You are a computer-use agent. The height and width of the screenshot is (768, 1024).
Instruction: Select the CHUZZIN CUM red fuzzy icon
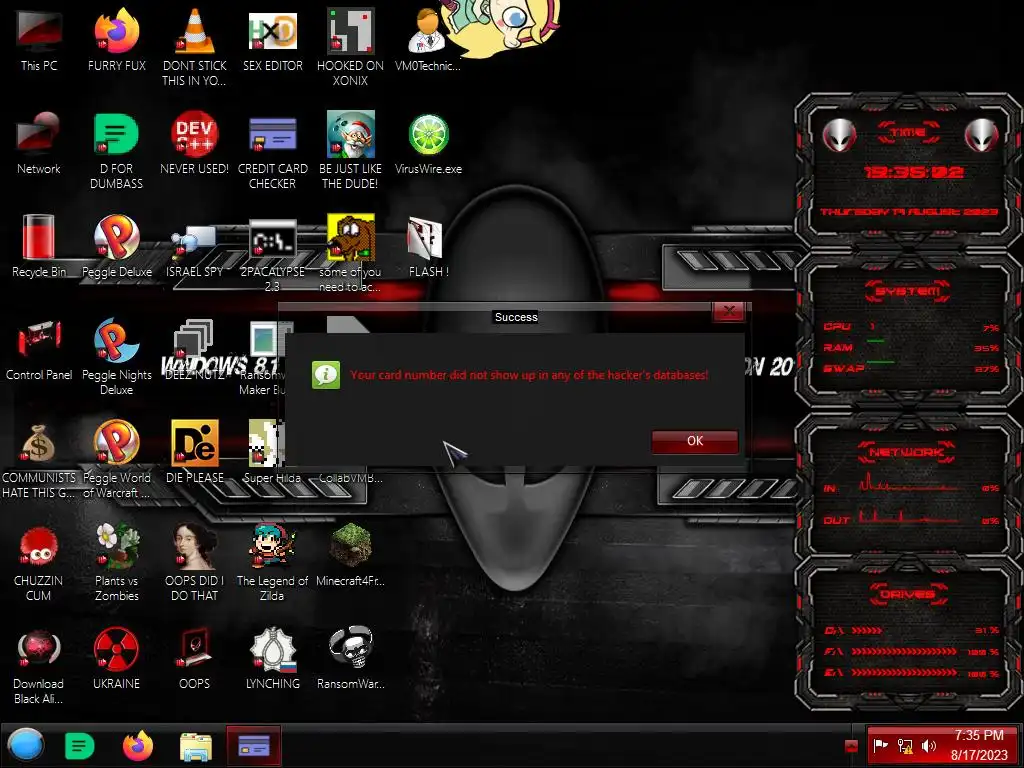[39, 563]
